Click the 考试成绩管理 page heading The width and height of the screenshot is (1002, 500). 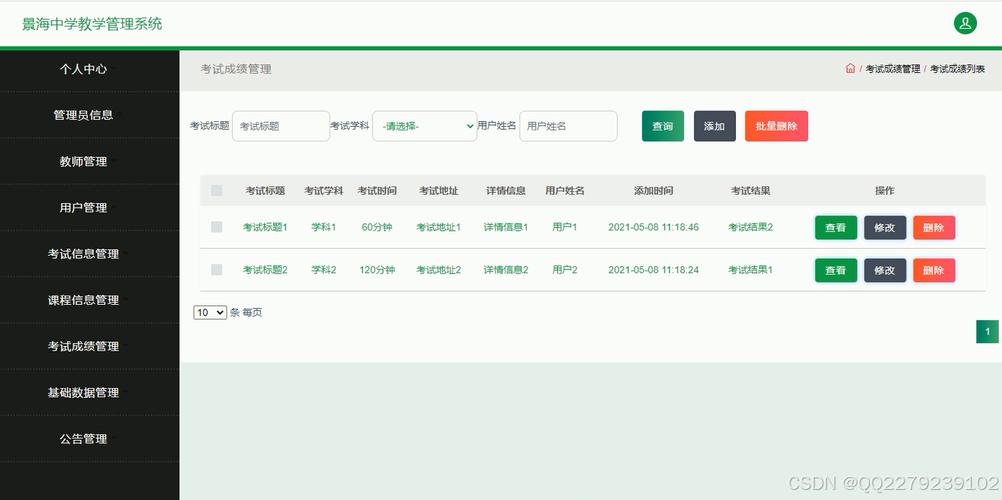click(x=236, y=69)
